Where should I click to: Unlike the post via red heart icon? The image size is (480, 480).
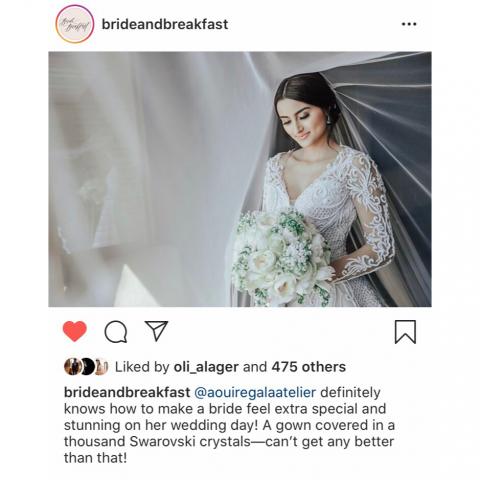coord(75,331)
